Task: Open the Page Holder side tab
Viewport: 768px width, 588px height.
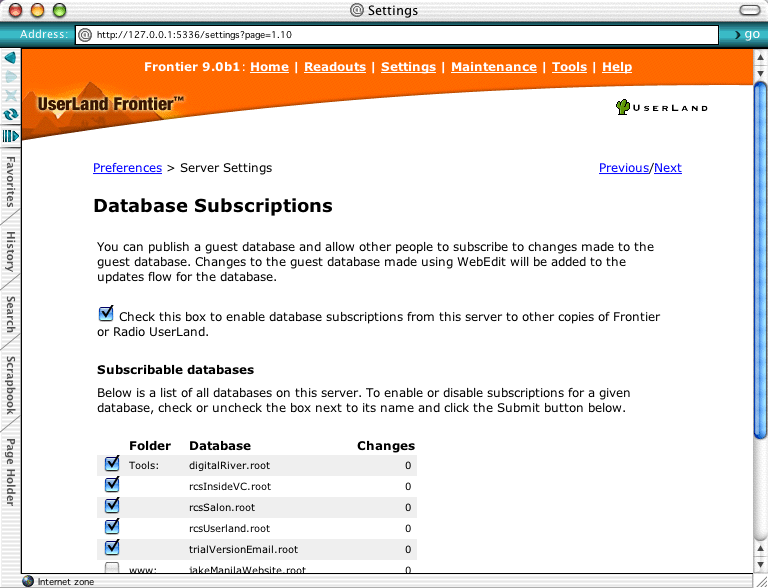Action: pos(10,472)
